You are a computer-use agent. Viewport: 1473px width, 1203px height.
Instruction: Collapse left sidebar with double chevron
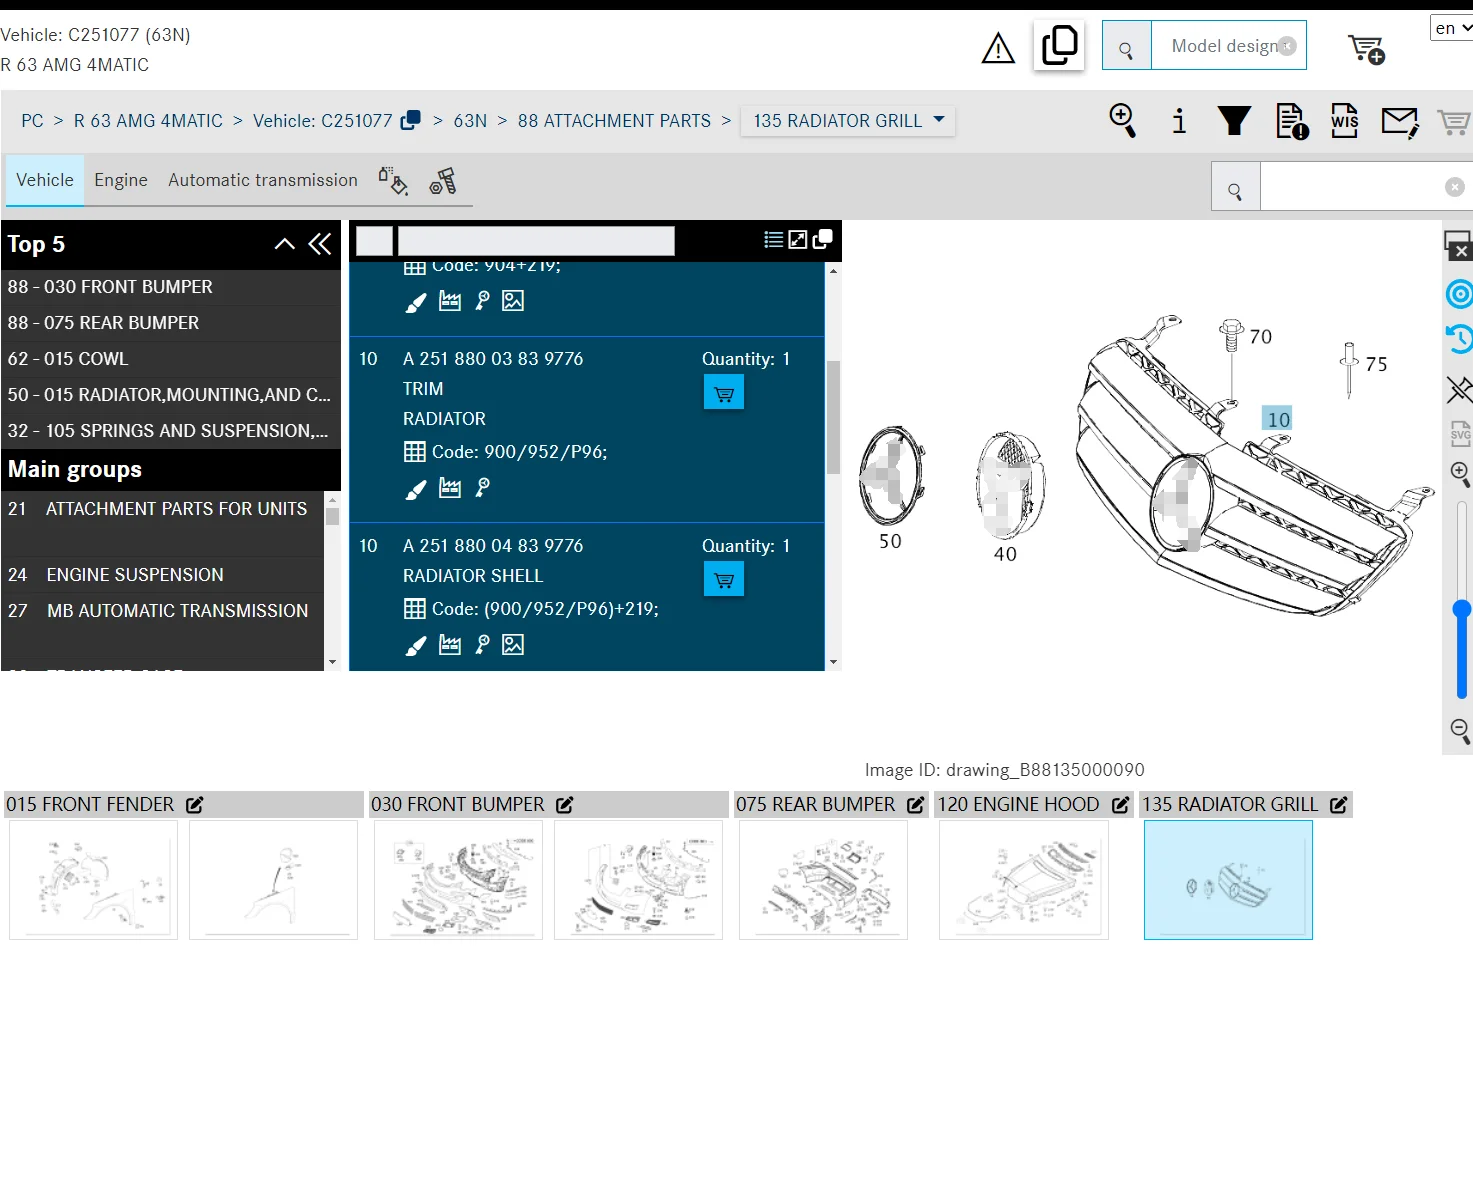320,244
